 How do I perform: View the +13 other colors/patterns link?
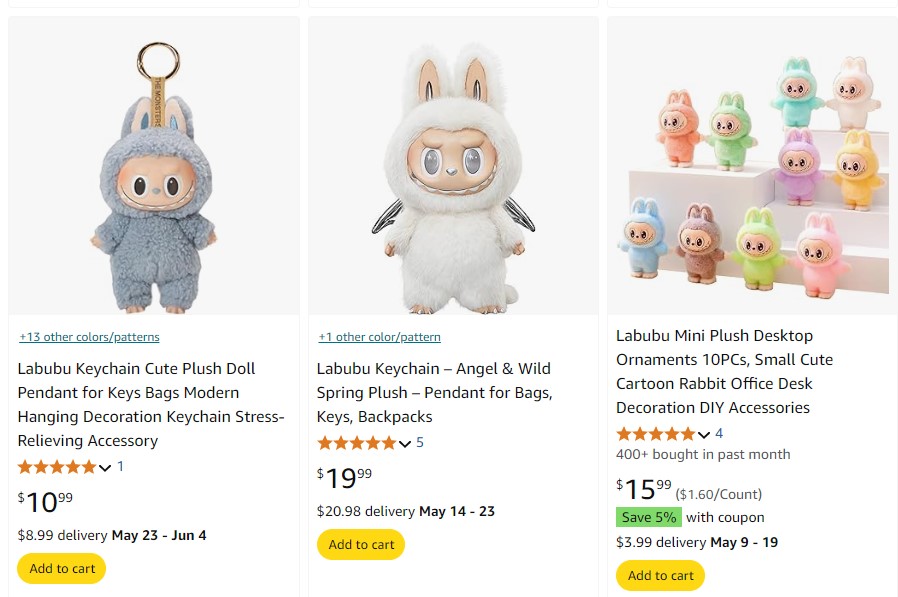tap(89, 337)
